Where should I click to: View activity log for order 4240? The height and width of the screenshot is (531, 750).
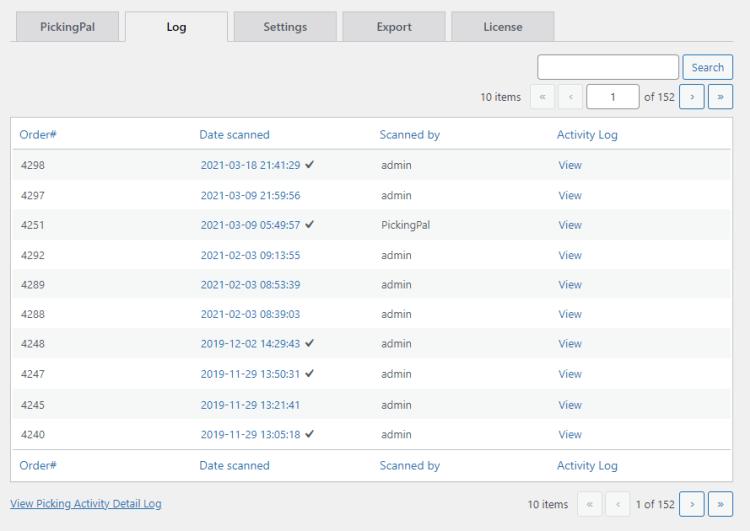[569, 434]
